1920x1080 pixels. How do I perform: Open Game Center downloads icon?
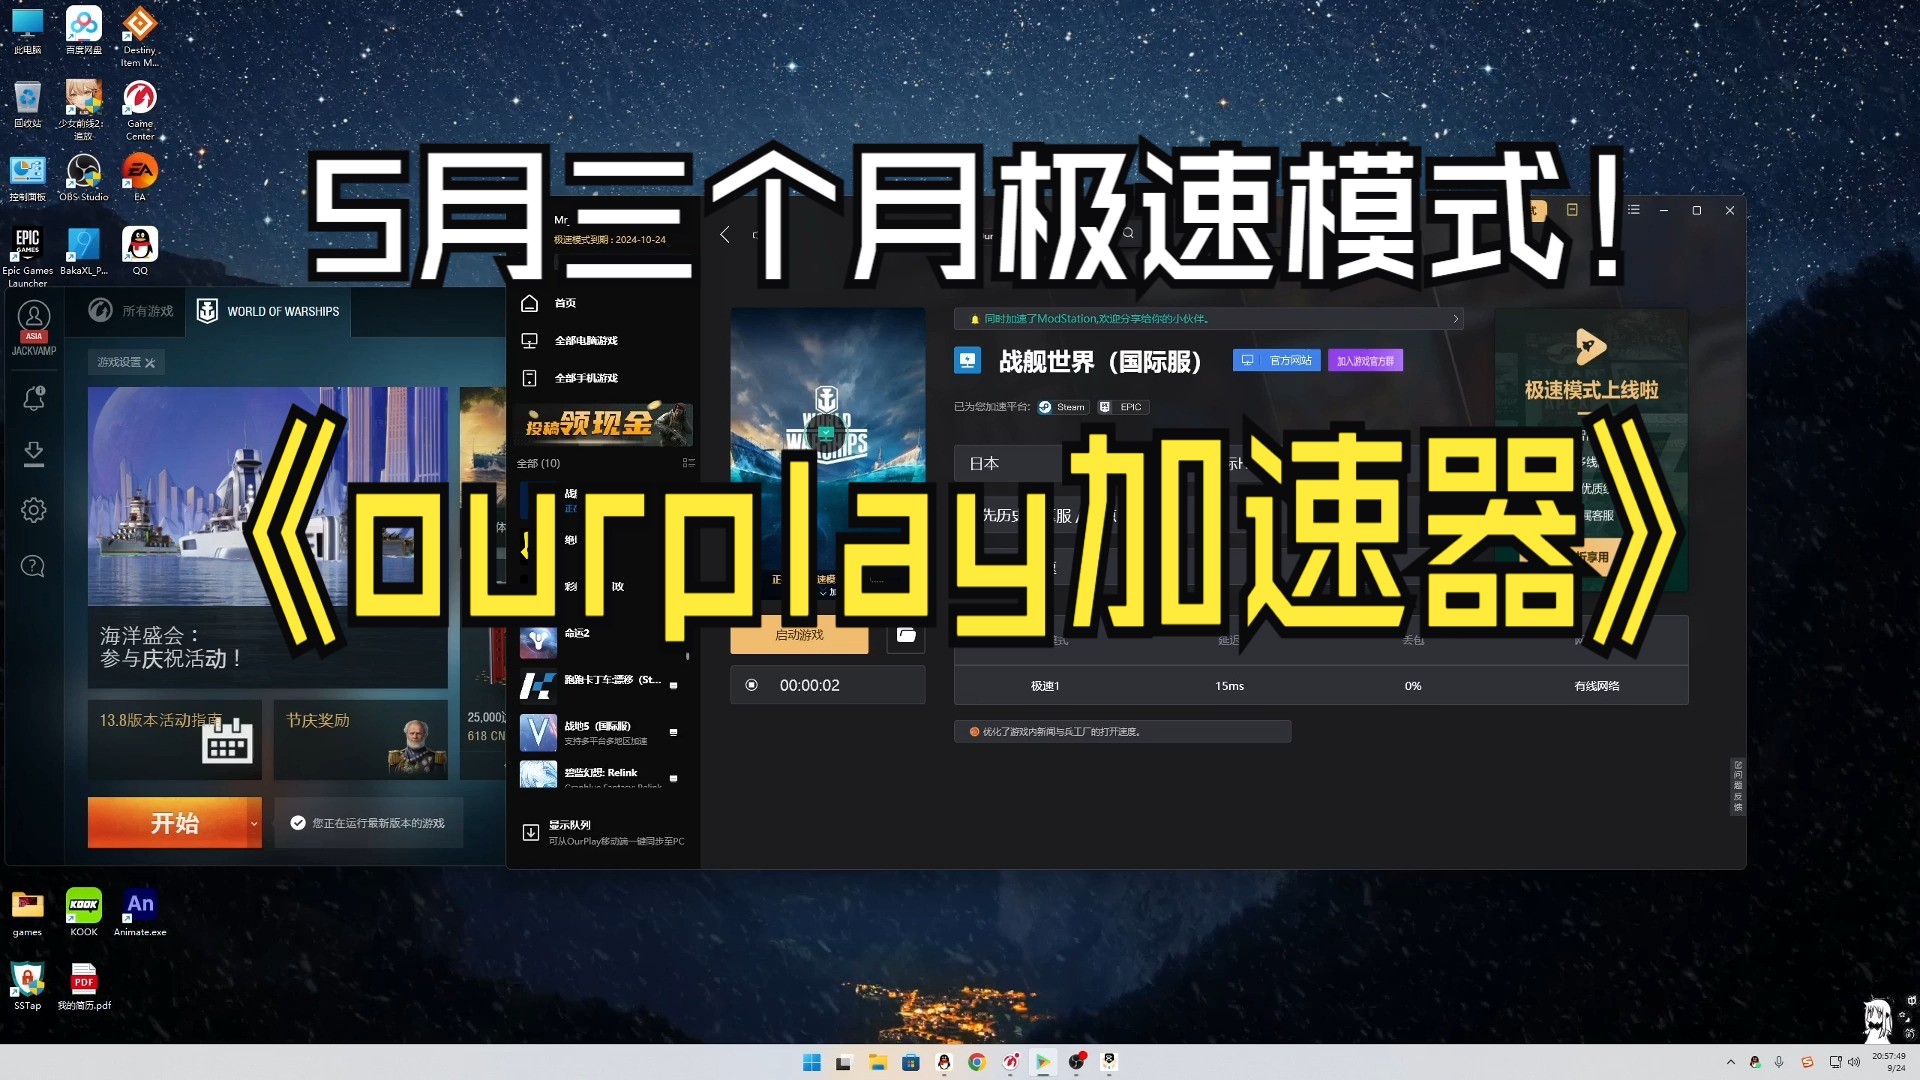click(x=33, y=454)
